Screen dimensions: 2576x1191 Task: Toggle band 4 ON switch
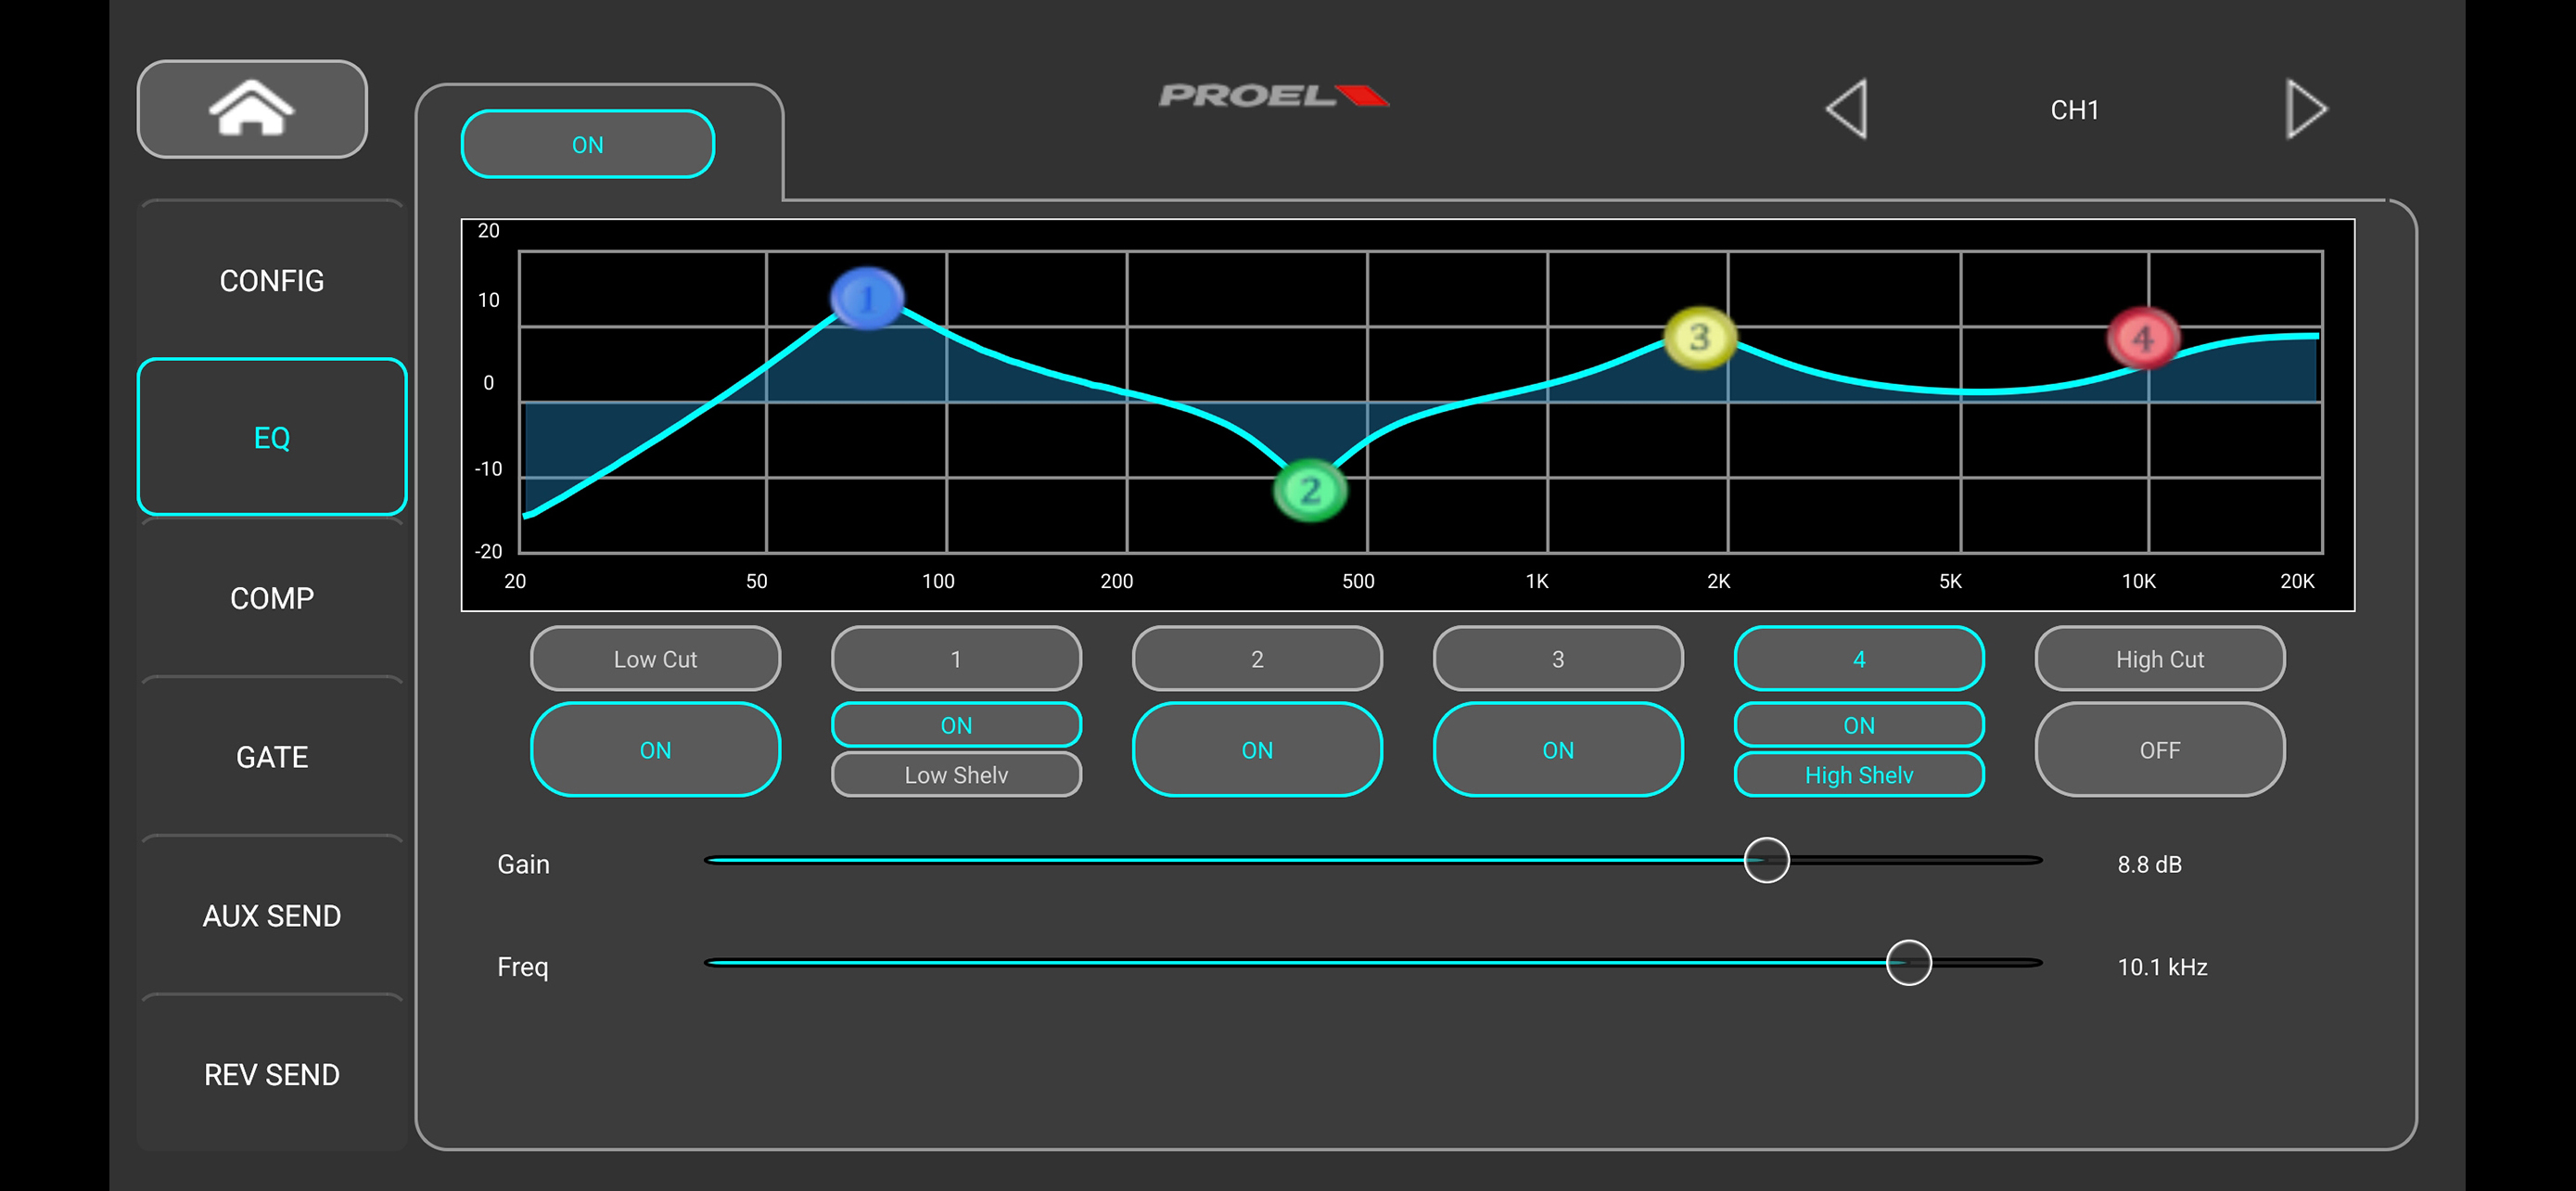(1859, 725)
